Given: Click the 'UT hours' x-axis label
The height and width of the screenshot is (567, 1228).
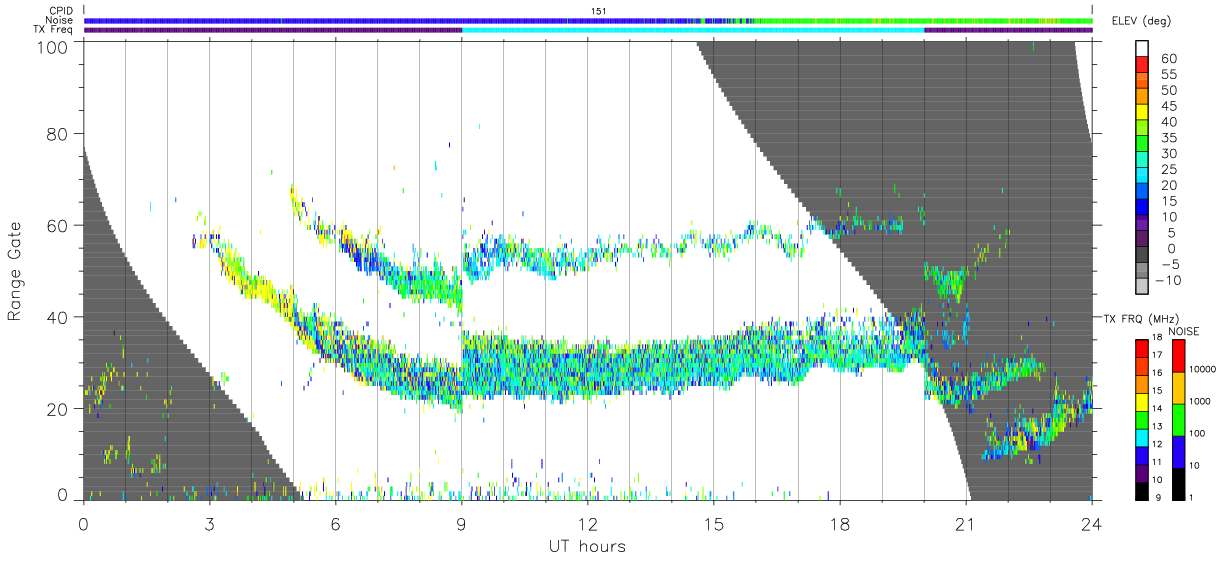Looking at the screenshot, I should (586, 546).
